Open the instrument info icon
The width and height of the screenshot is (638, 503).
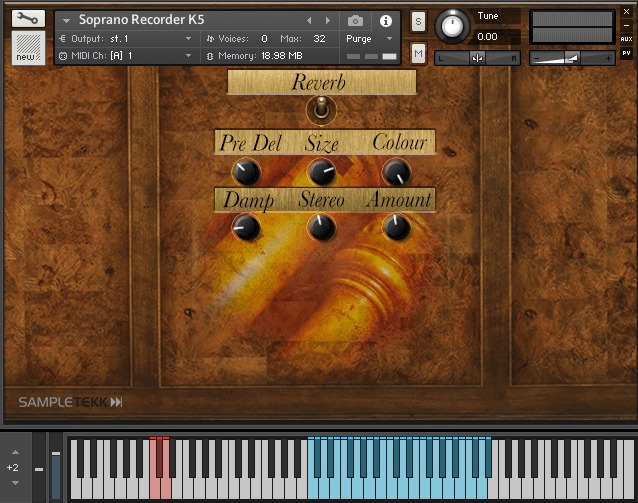tap(386, 20)
